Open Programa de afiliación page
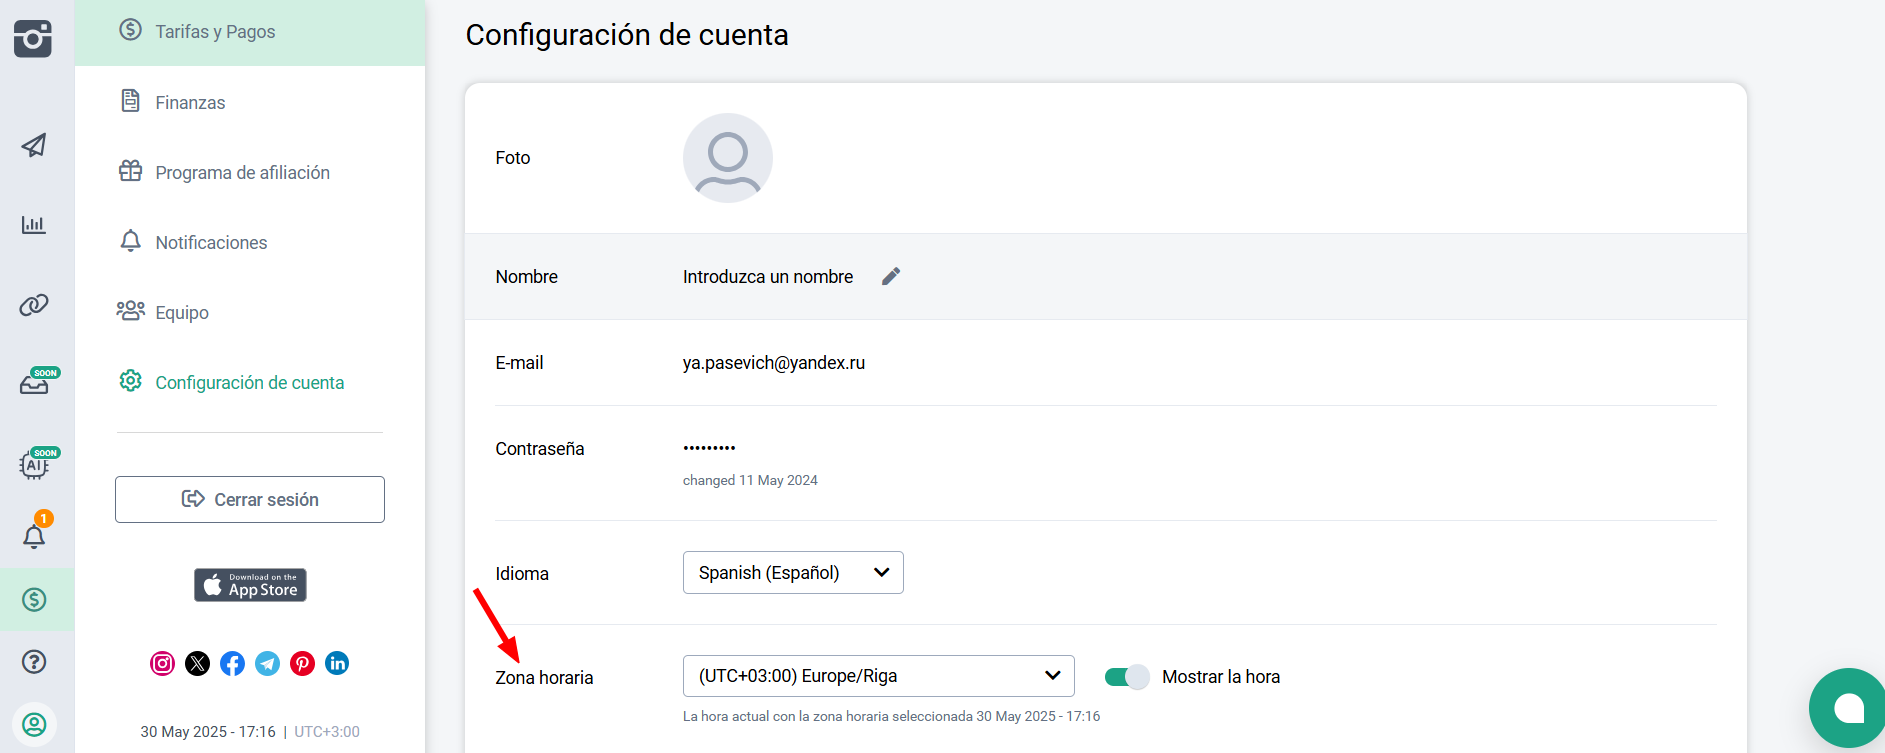Screen dimensions: 1885x753 tap(242, 173)
